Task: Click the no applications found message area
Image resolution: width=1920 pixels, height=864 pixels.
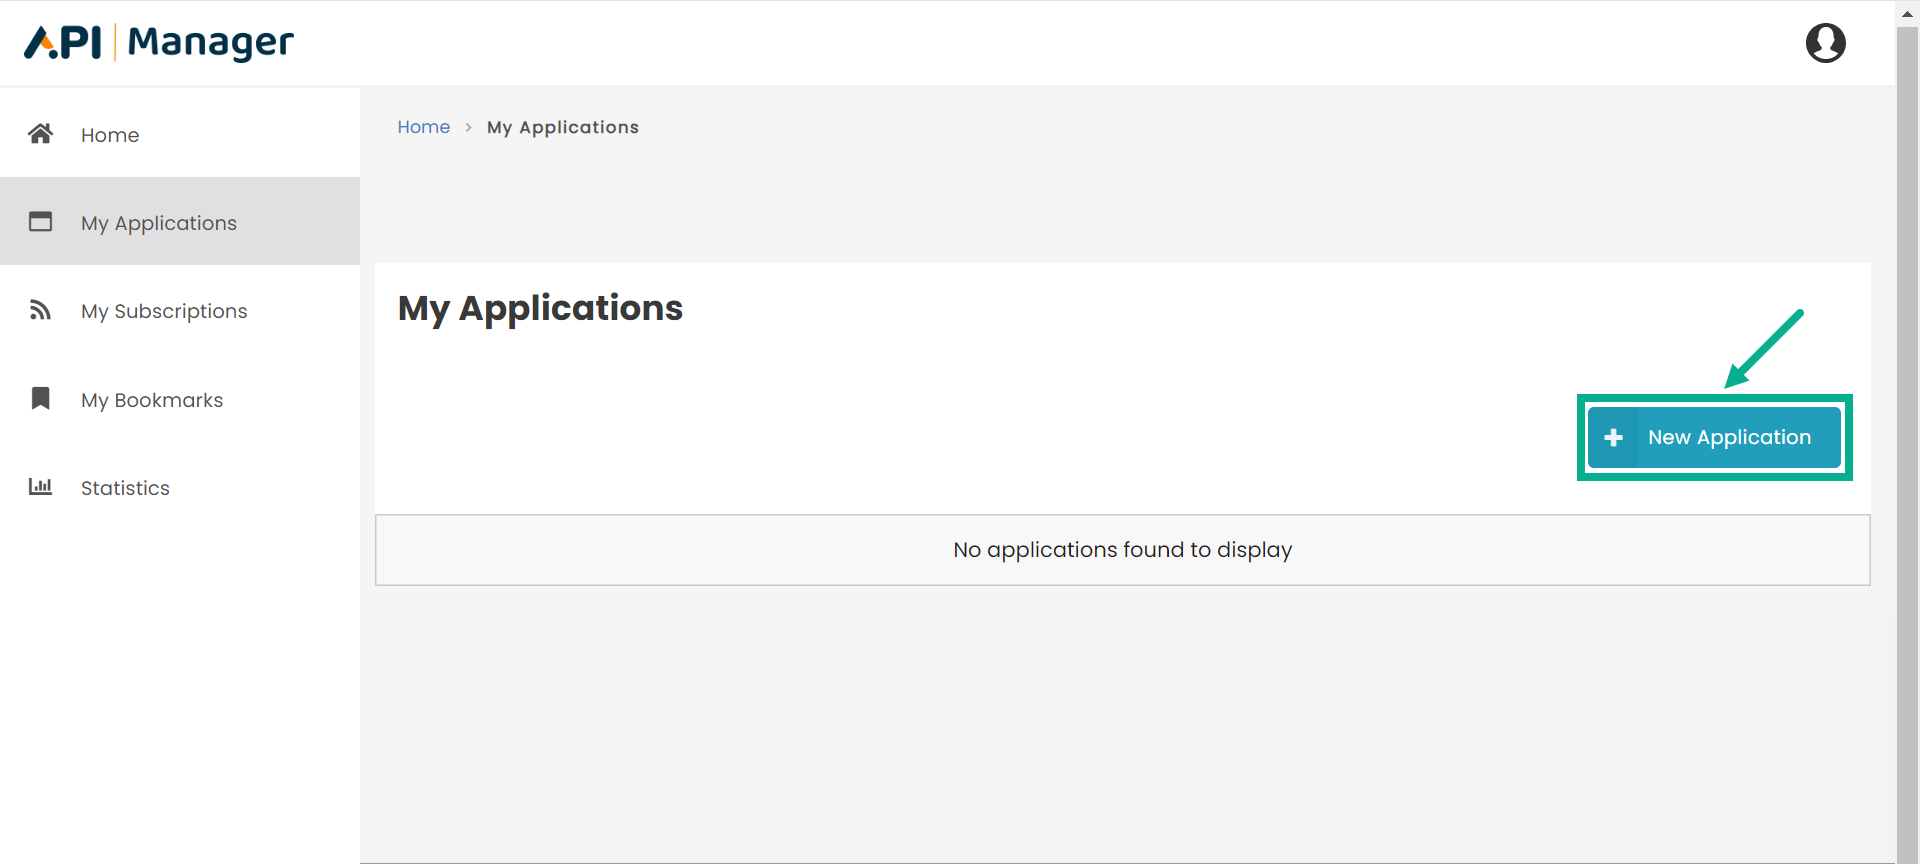Action: pyautogui.click(x=1122, y=549)
